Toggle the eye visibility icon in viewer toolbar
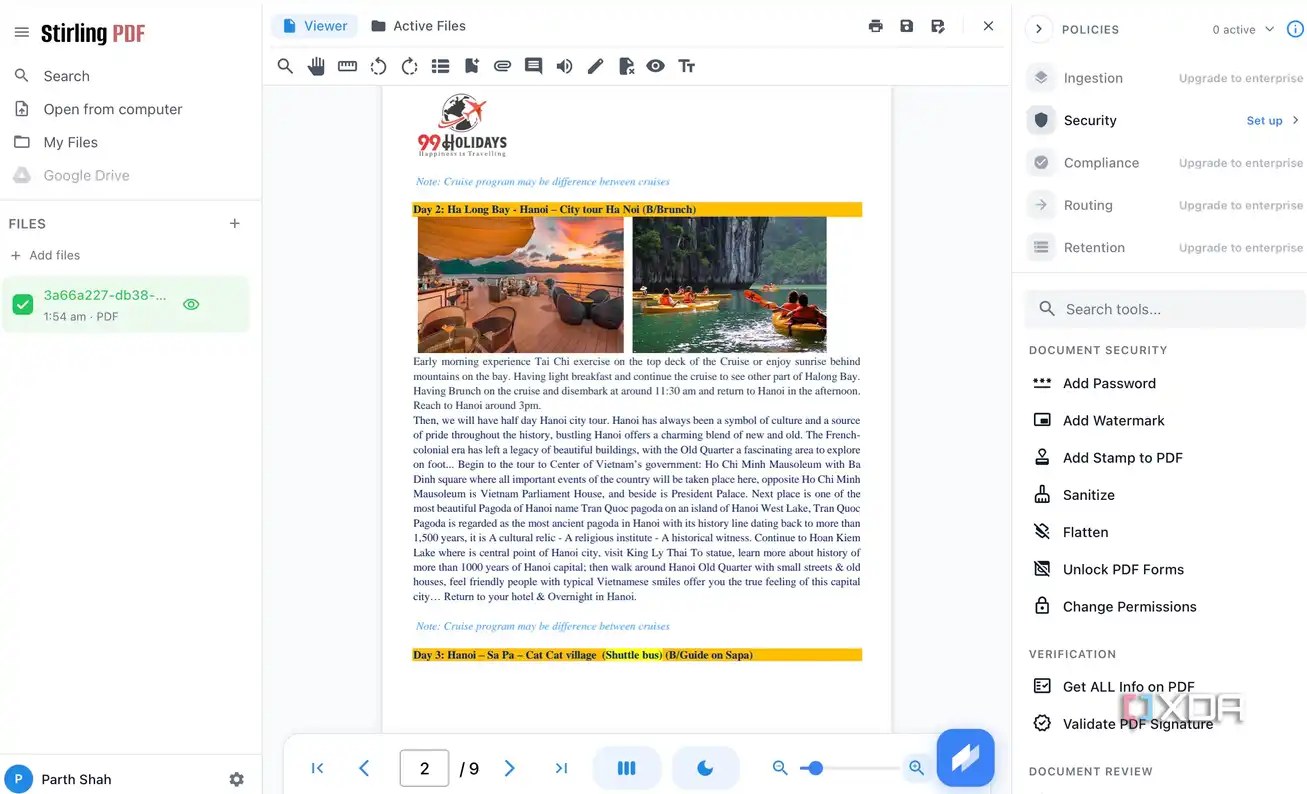 [655, 66]
